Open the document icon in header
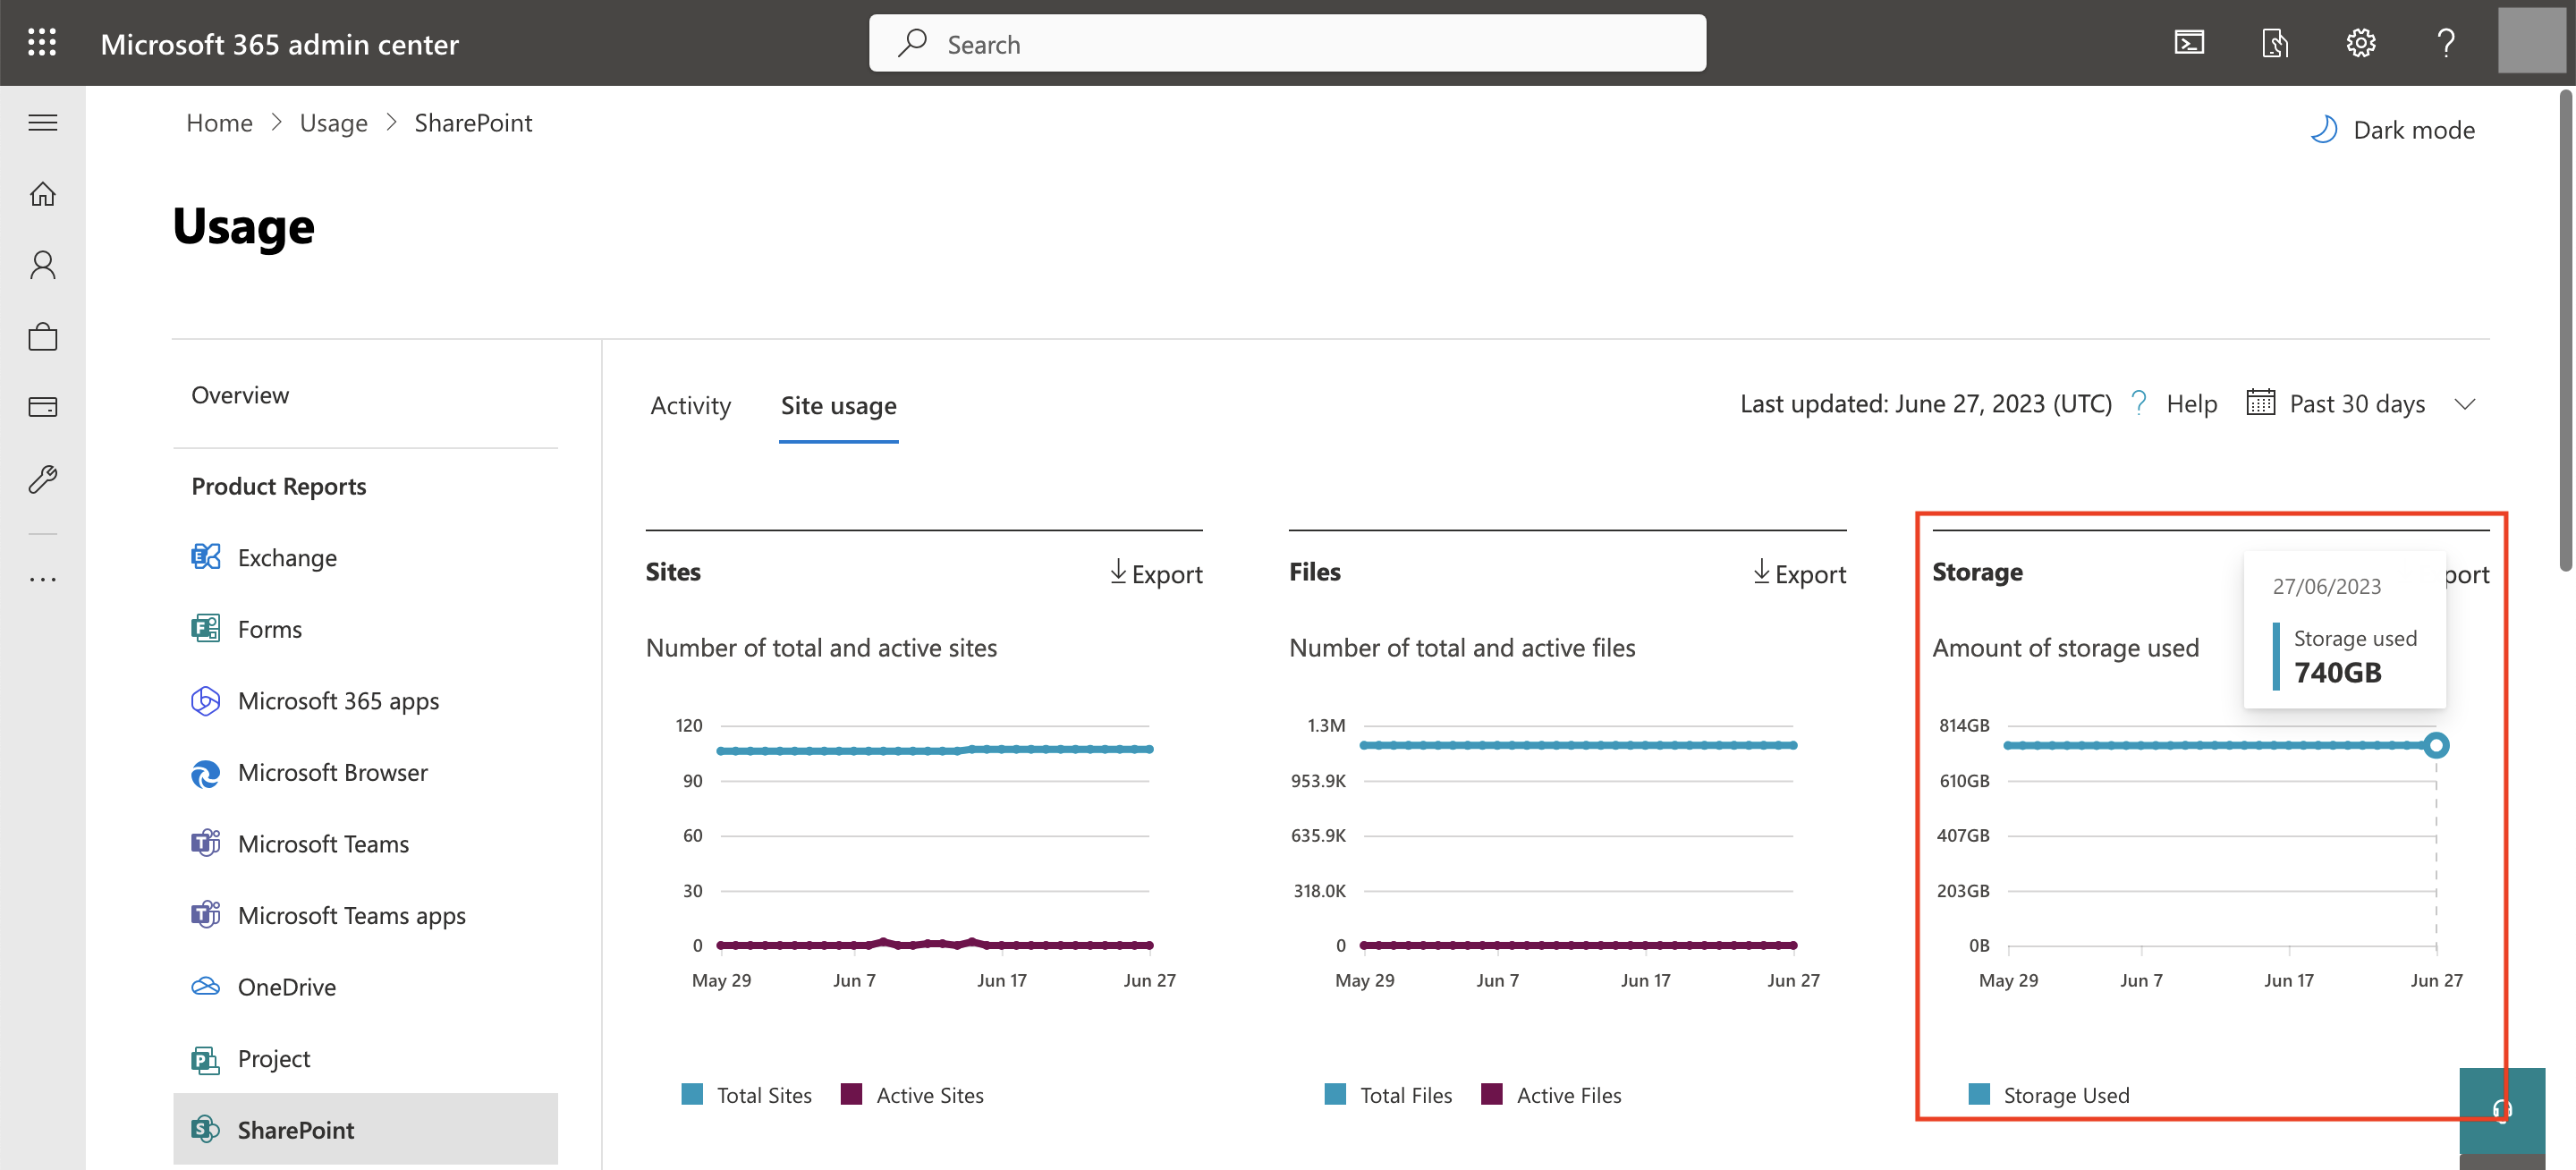 tap(2275, 43)
